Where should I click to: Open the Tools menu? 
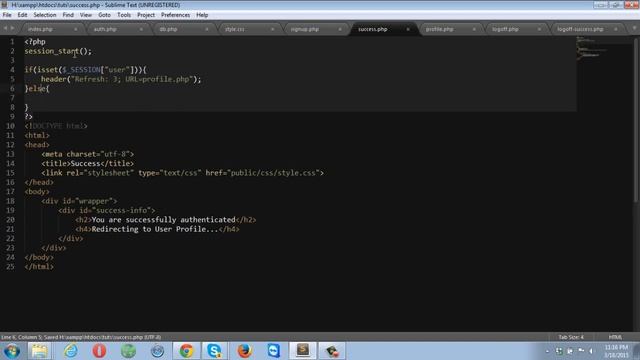pos(124,15)
